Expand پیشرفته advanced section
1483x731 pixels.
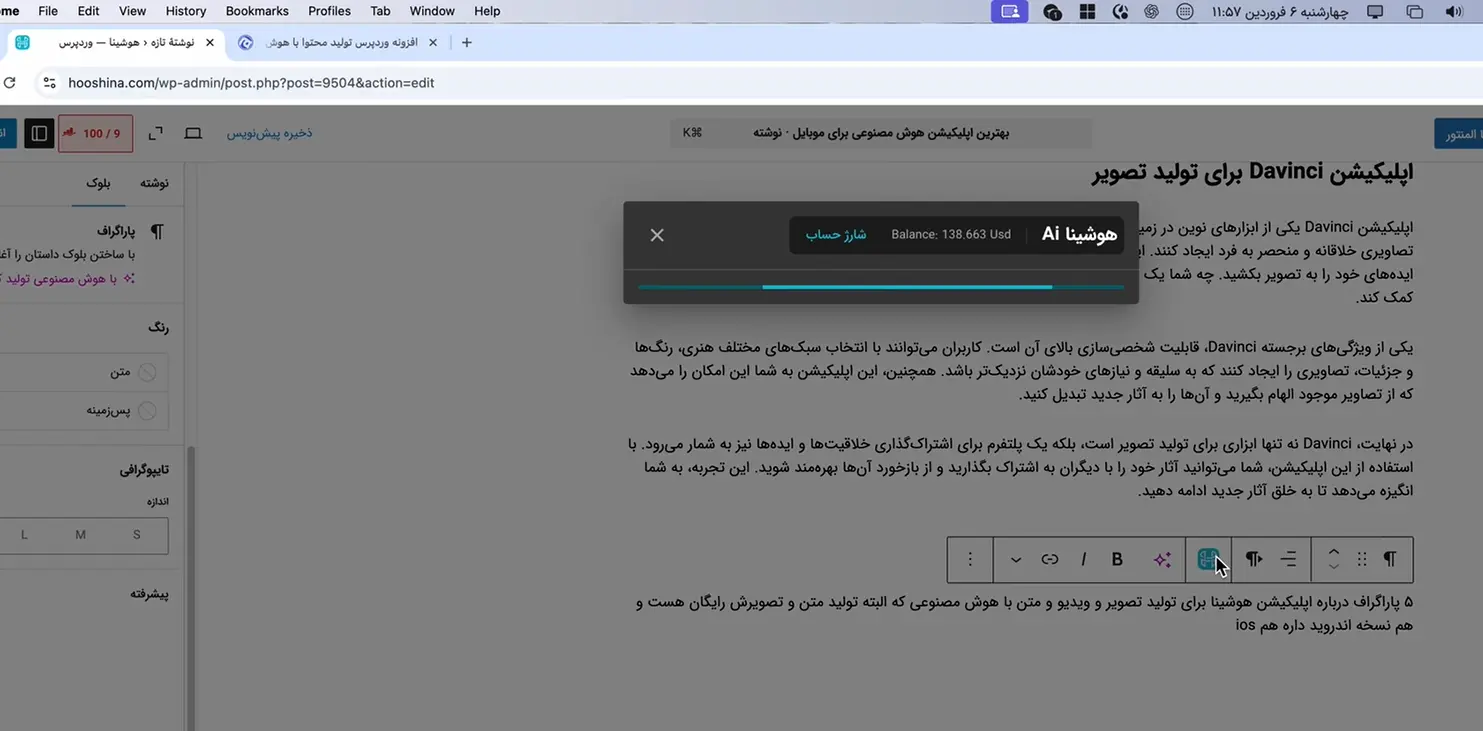pyautogui.click(x=149, y=594)
